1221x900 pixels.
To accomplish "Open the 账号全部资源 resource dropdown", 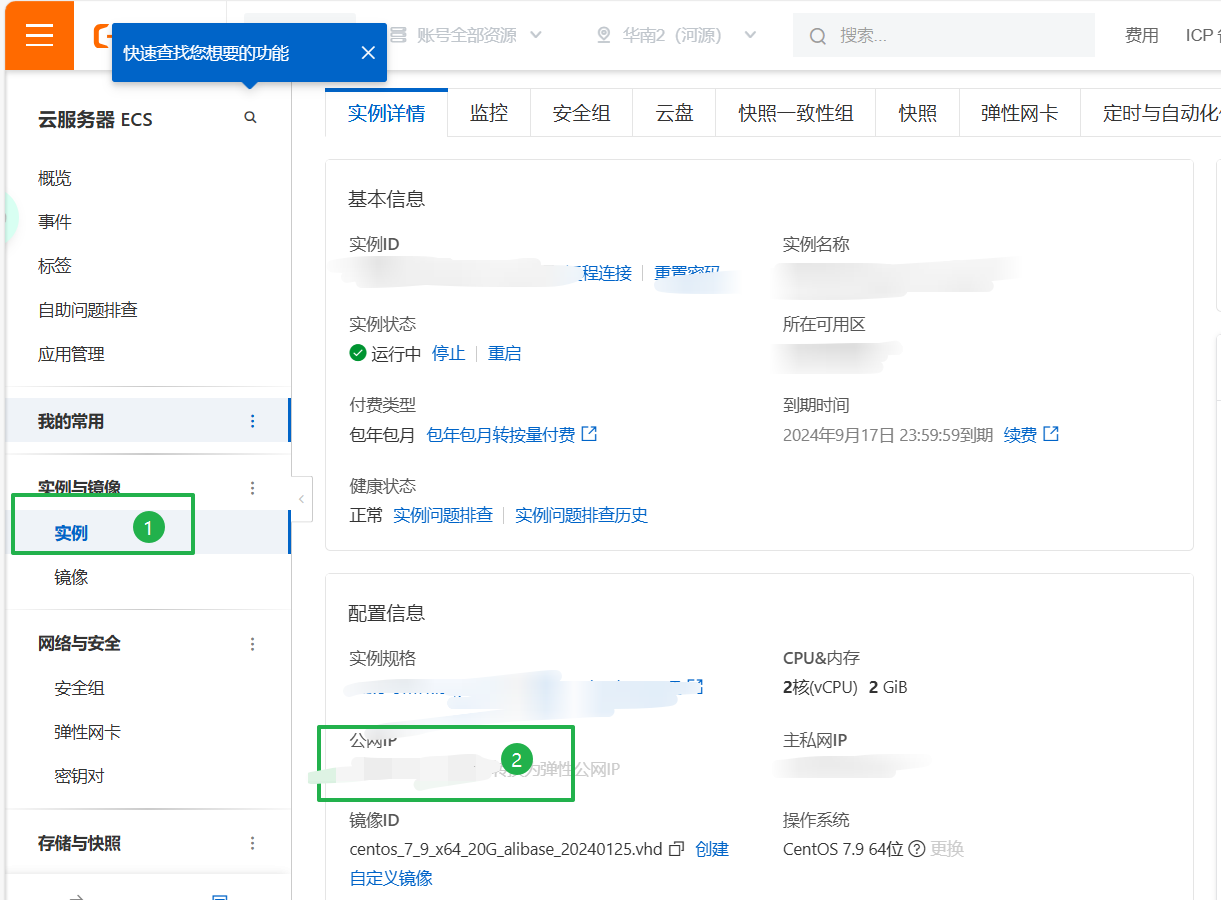I will coord(466,35).
